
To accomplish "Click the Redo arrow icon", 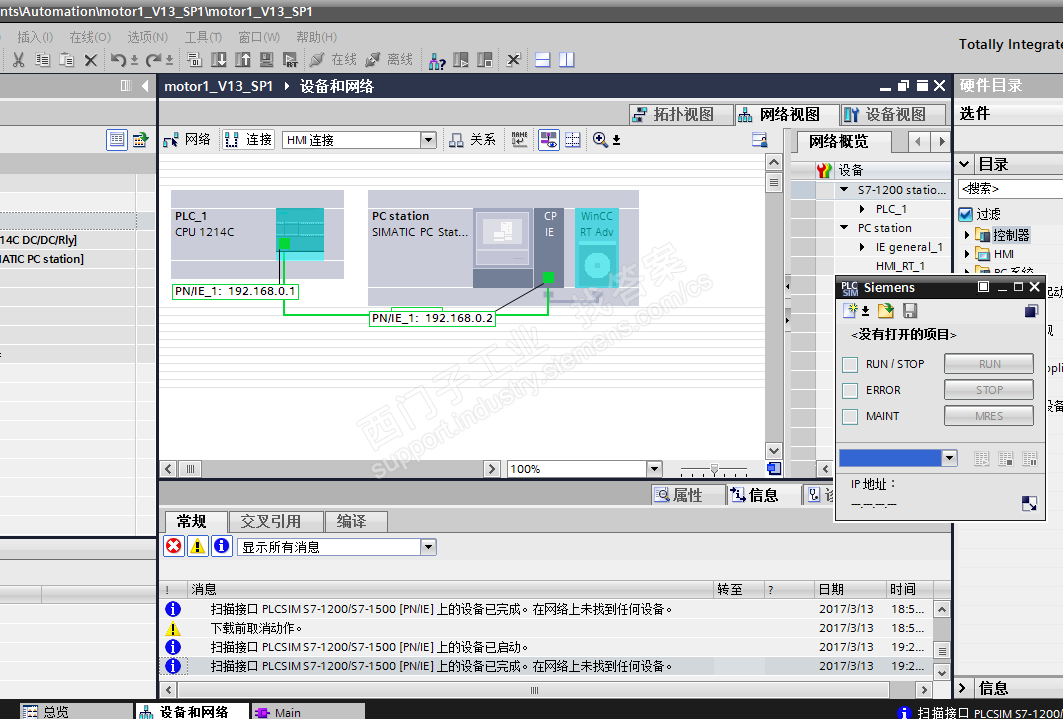I will point(153,60).
